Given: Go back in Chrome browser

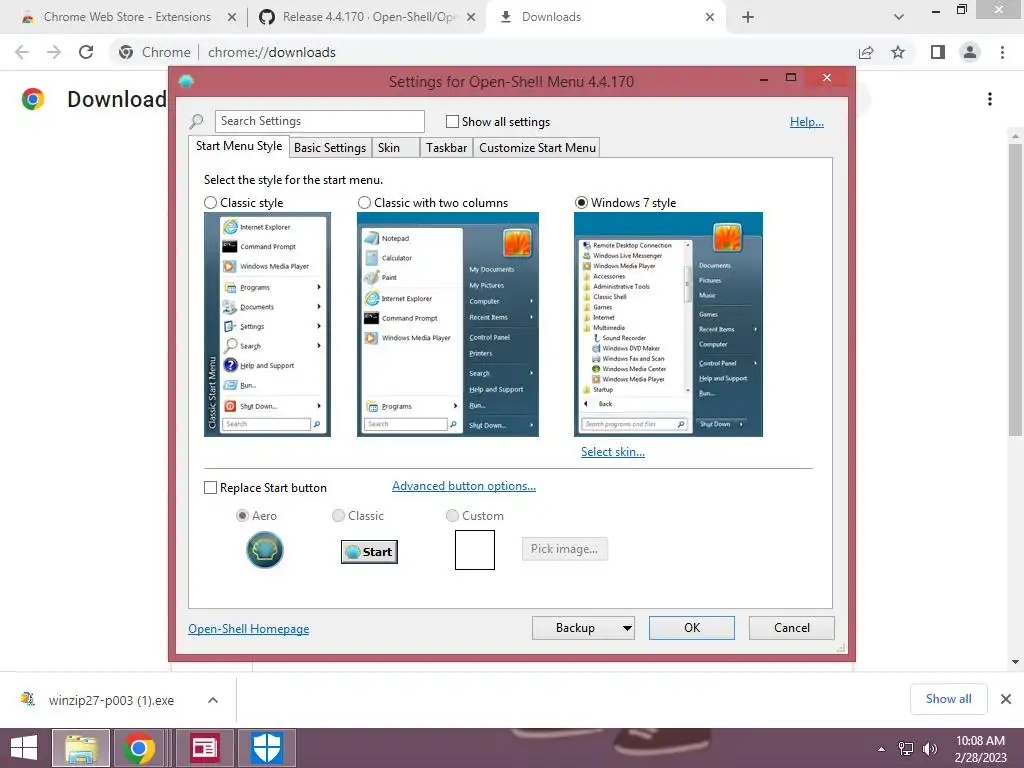Looking at the screenshot, I should (x=22, y=52).
